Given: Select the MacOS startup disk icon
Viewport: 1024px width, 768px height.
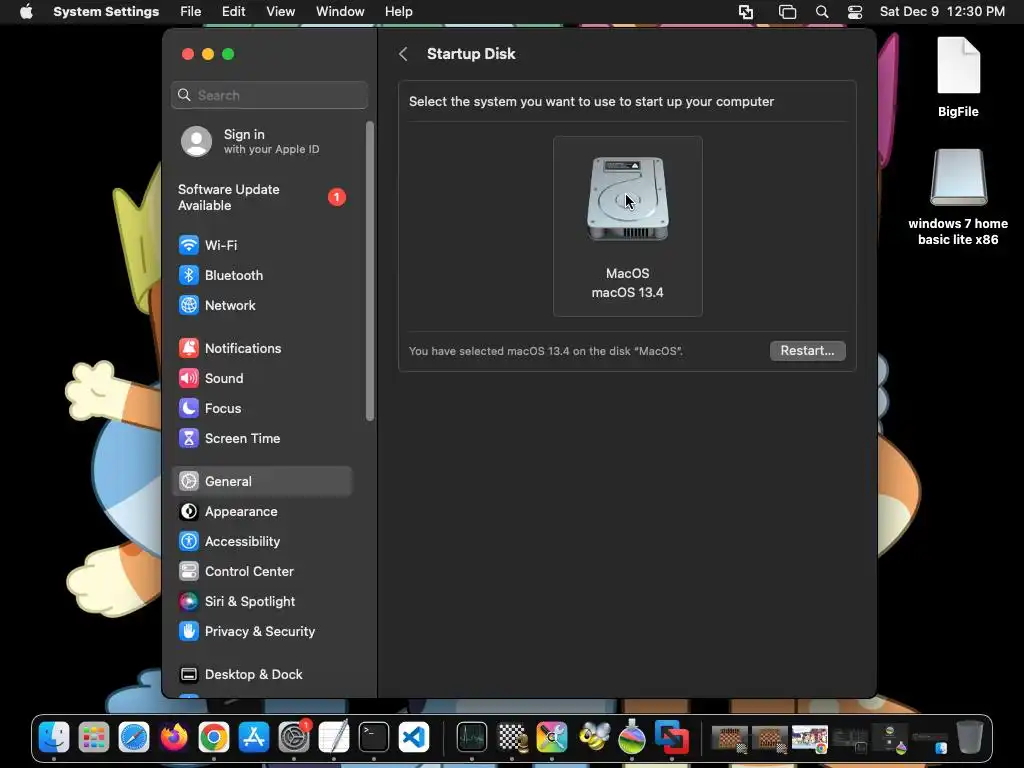Looking at the screenshot, I should [x=628, y=199].
